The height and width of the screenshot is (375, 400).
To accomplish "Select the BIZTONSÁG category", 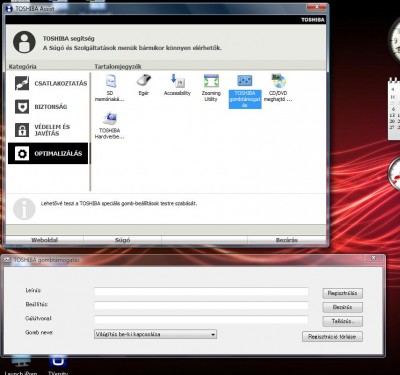I will pos(48,107).
